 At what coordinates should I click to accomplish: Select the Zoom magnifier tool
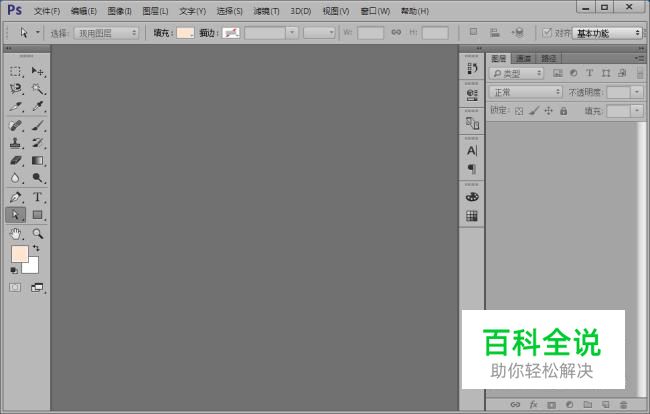[x=38, y=234]
